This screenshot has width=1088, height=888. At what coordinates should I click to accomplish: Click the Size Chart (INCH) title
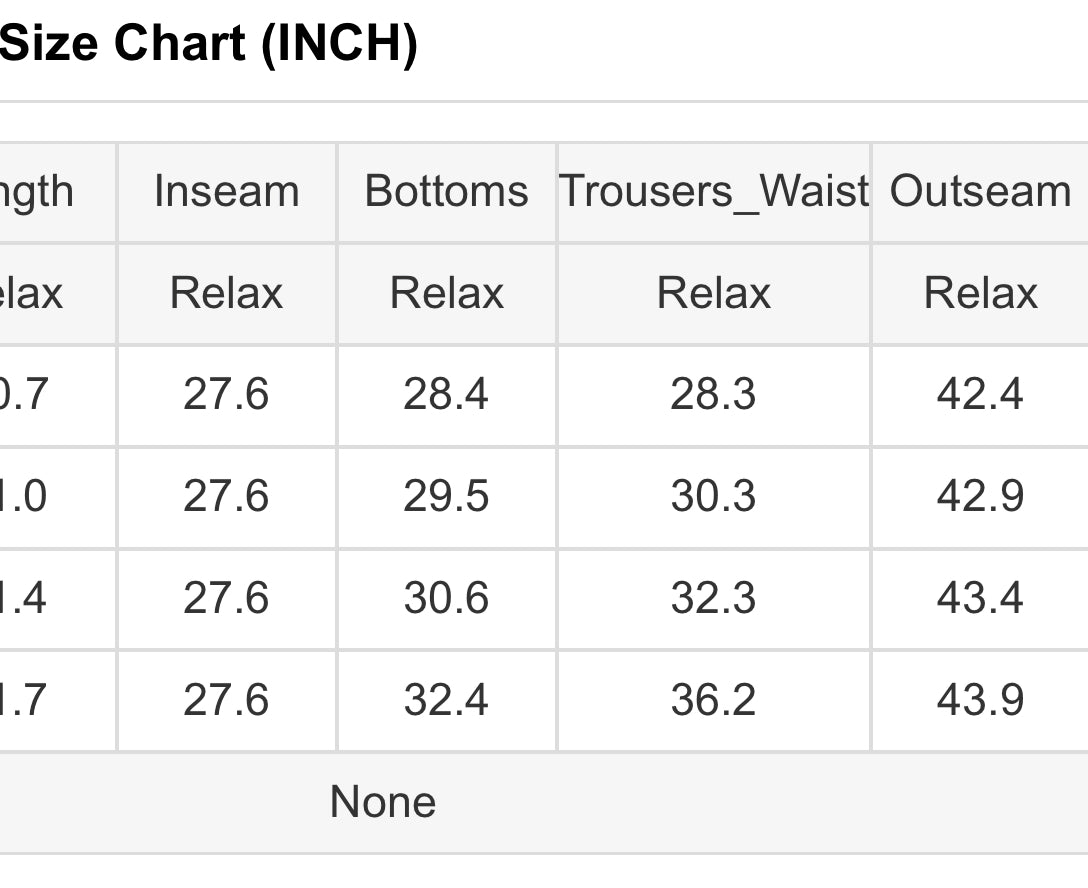tap(208, 44)
